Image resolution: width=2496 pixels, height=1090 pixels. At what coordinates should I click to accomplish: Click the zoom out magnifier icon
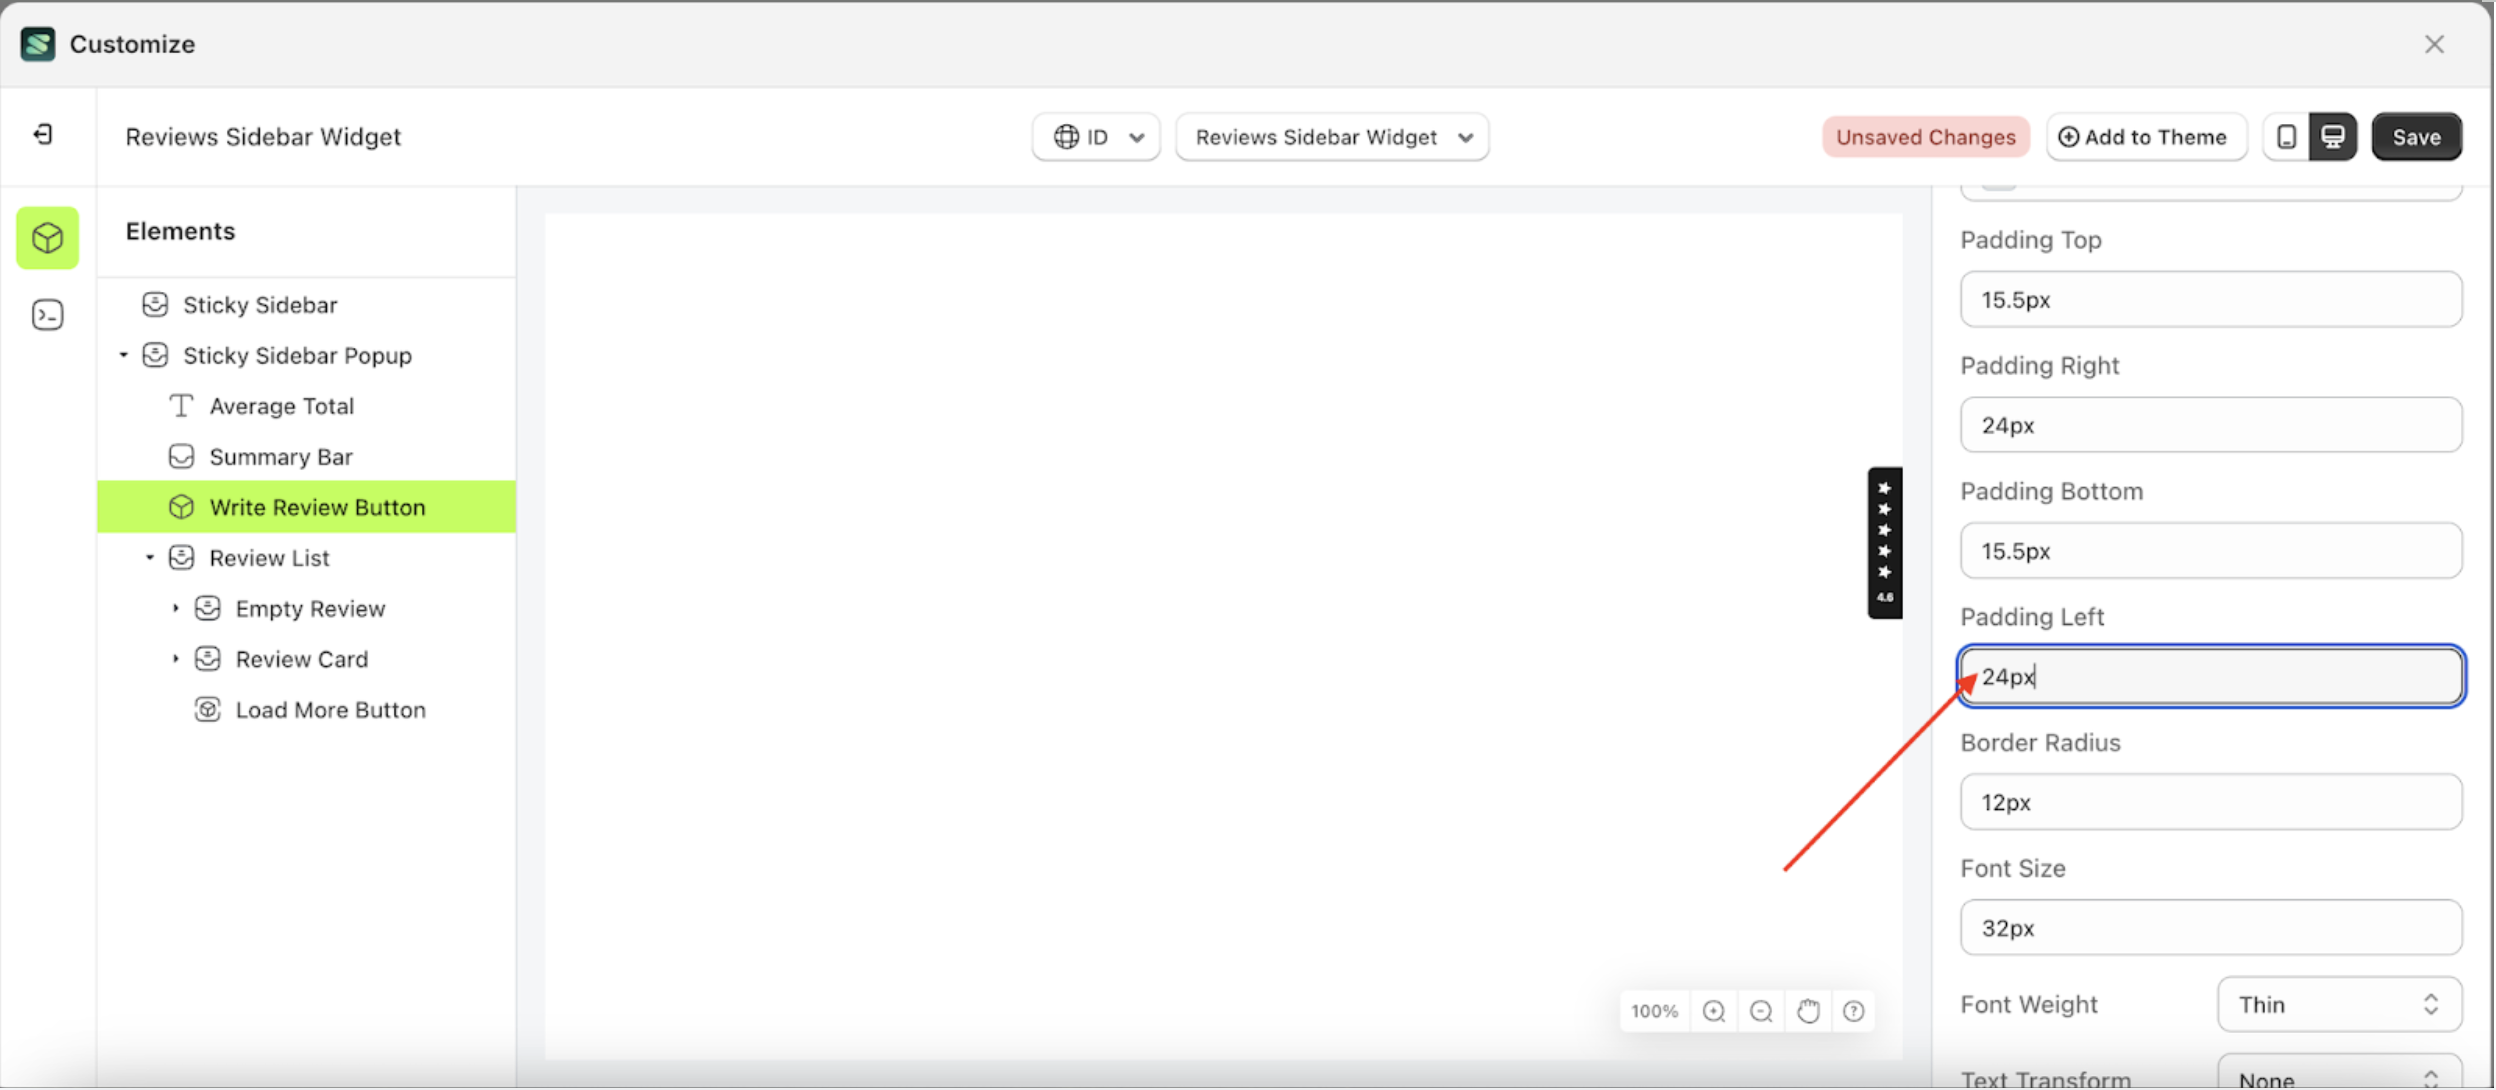(x=1761, y=1011)
